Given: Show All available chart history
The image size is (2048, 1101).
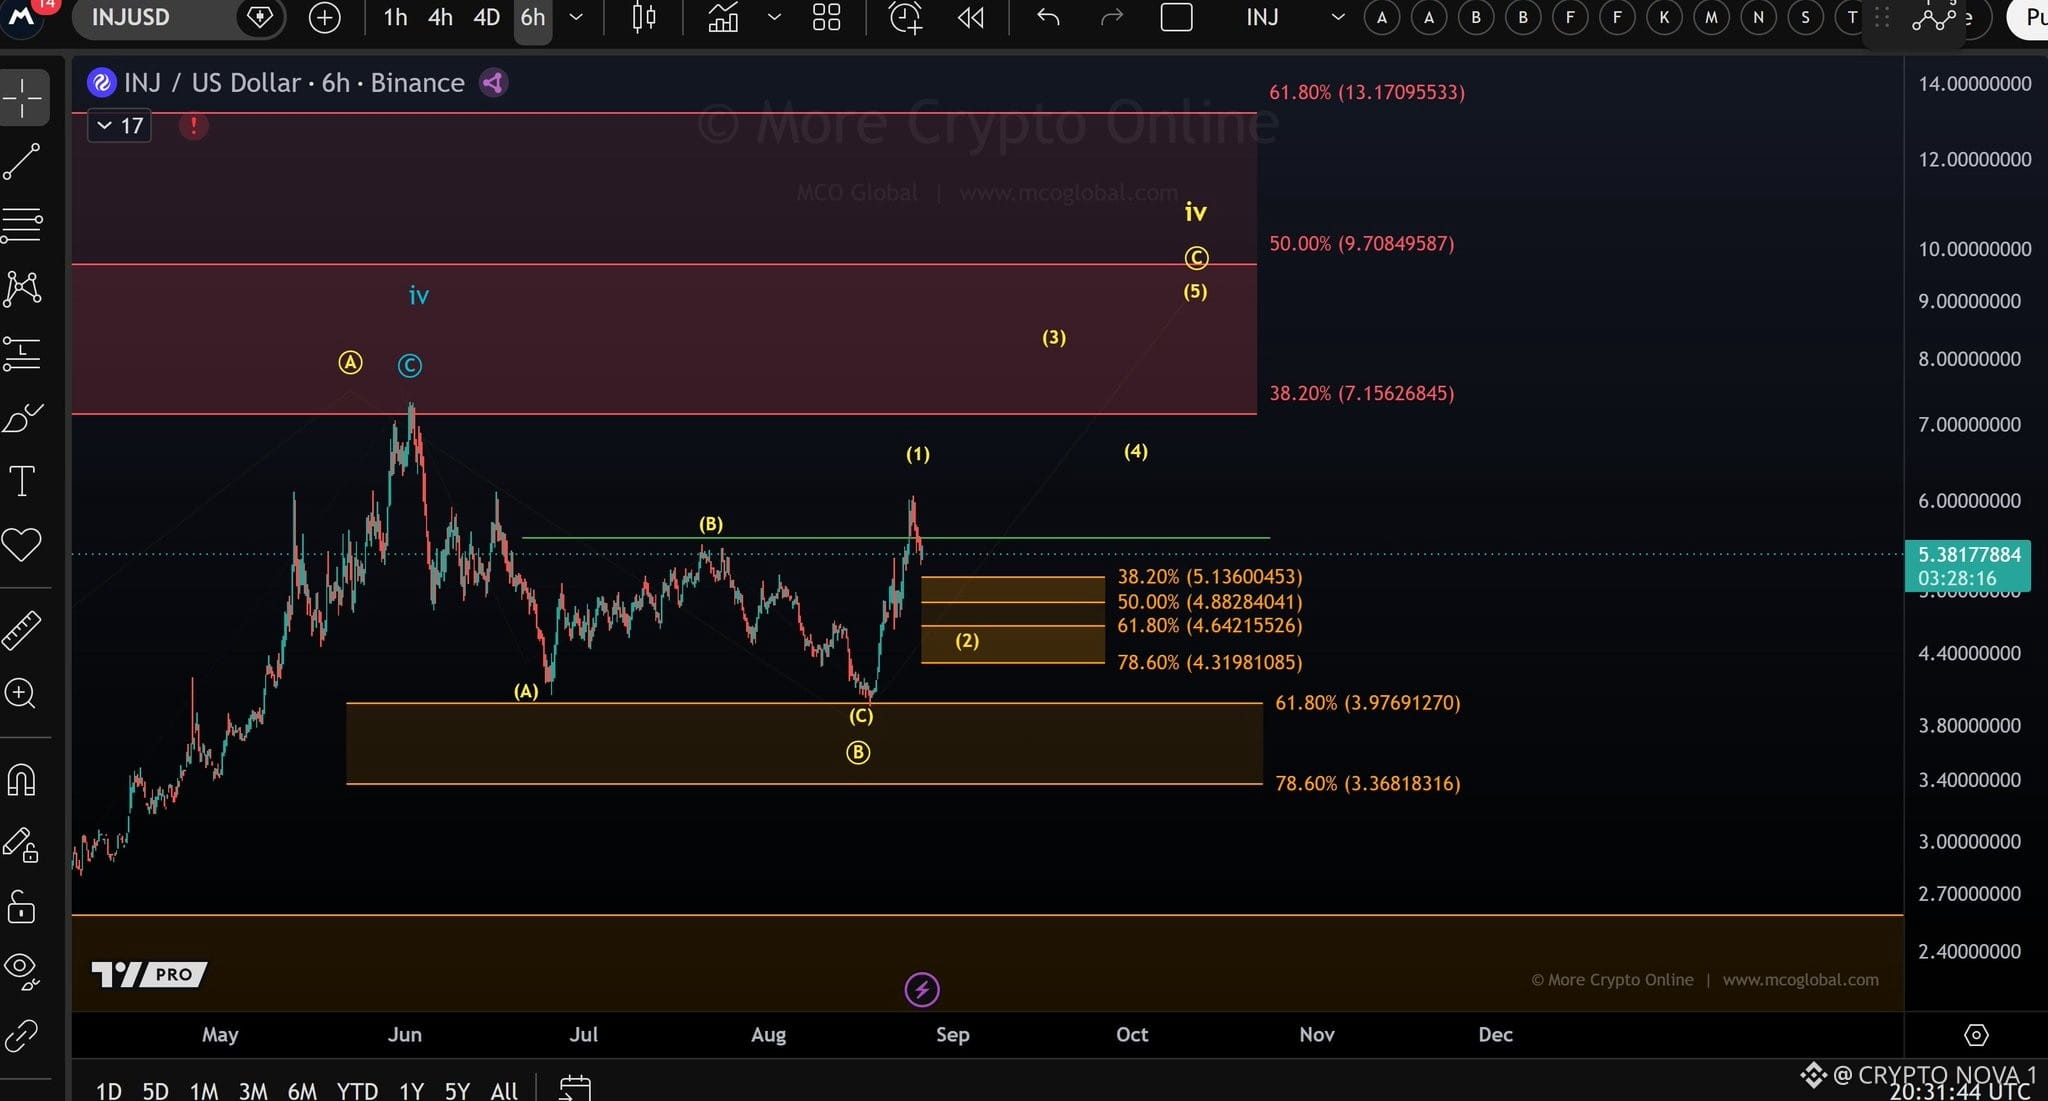Looking at the screenshot, I should 504,1090.
